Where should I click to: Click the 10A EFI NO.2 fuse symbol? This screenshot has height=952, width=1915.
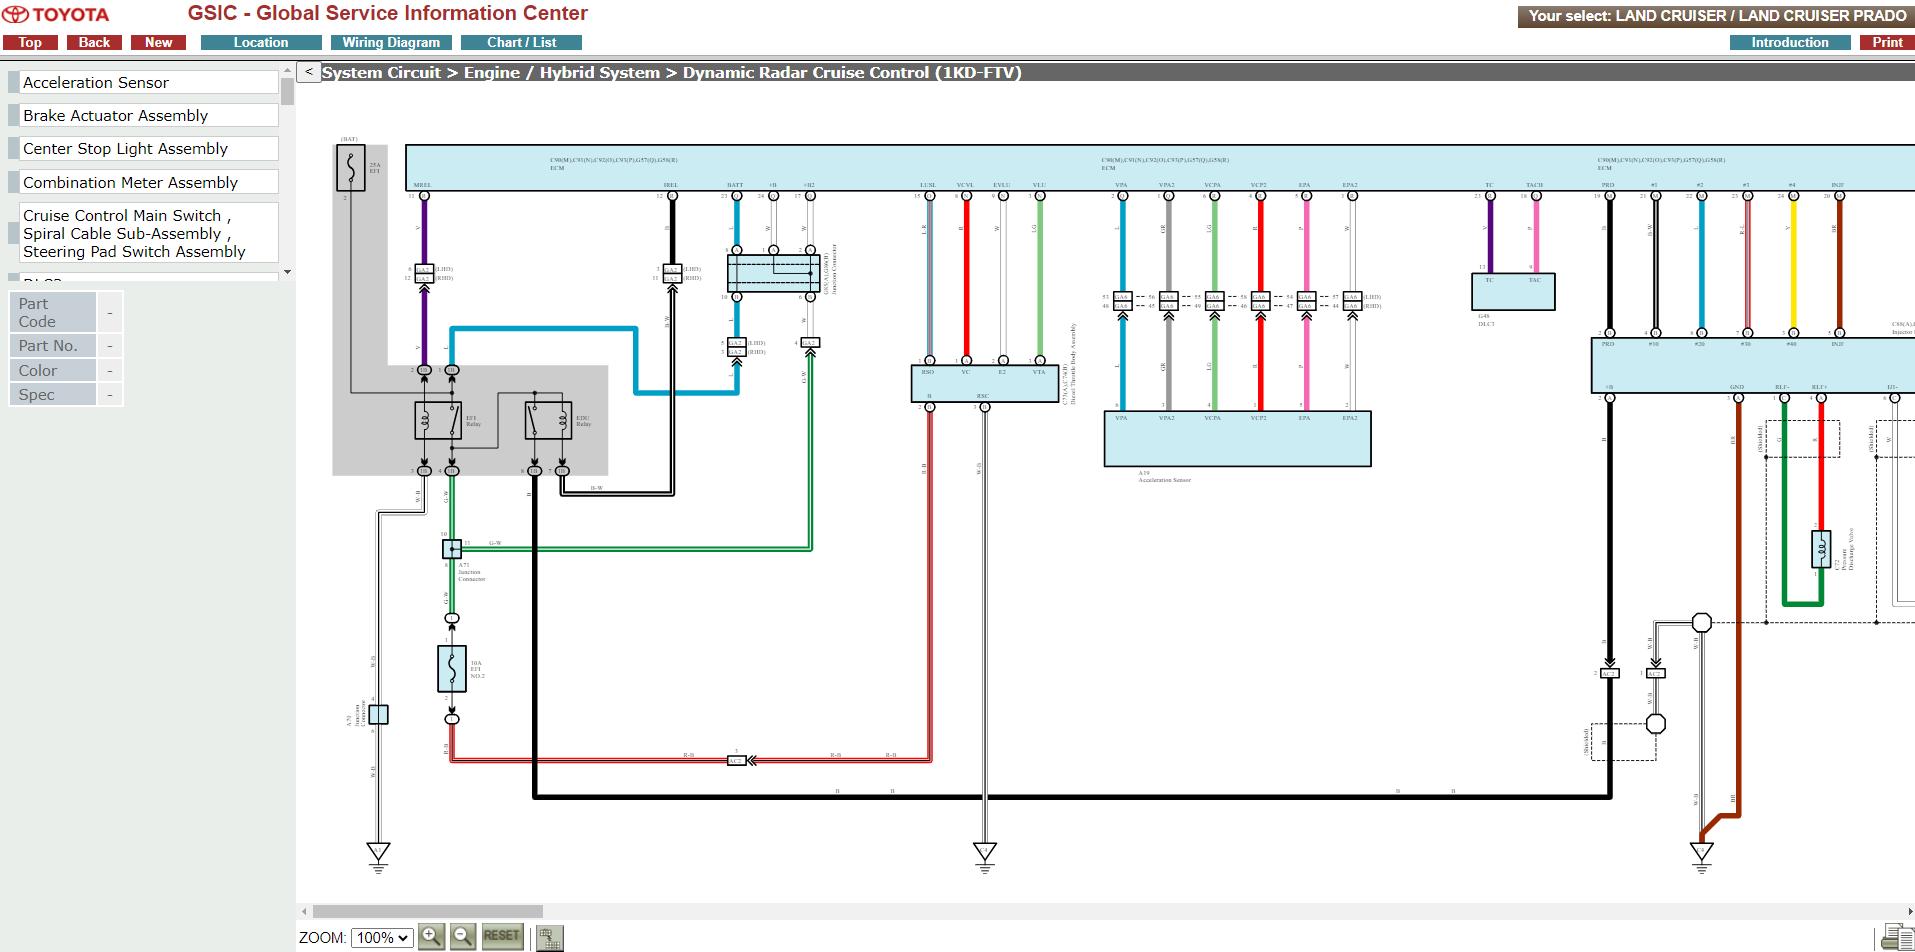click(x=452, y=669)
